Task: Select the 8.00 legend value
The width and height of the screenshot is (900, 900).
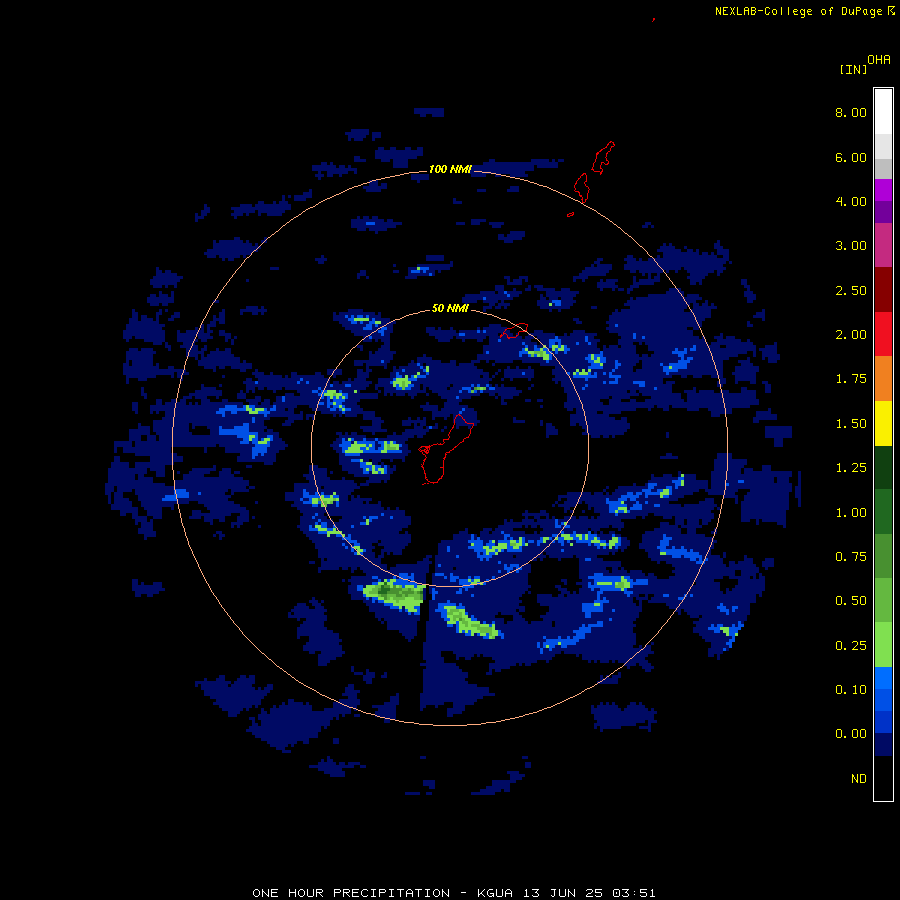Action: pyautogui.click(x=851, y=112)
